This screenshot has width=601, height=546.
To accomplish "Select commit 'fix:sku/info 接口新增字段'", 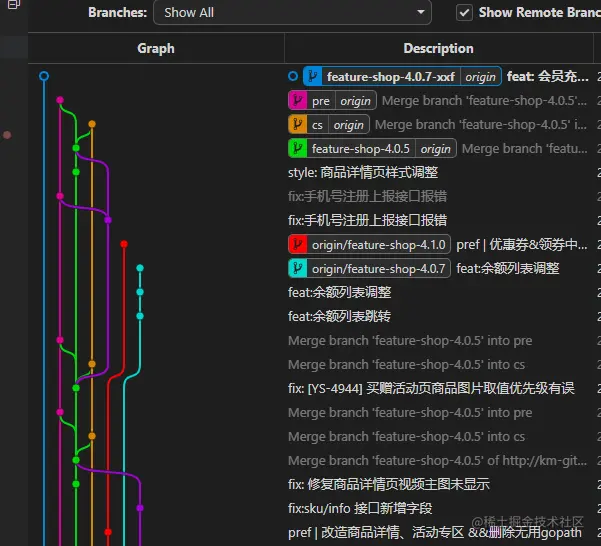I will (360, 508).
